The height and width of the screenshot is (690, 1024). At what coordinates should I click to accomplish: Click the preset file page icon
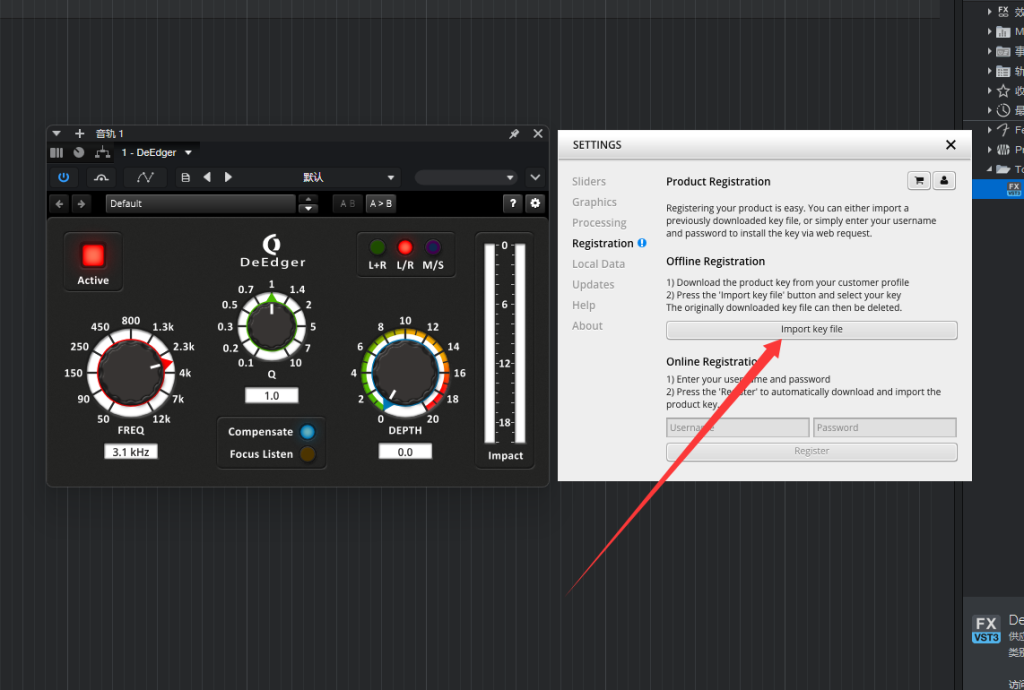pyautogui.click(x=185, y=178)
